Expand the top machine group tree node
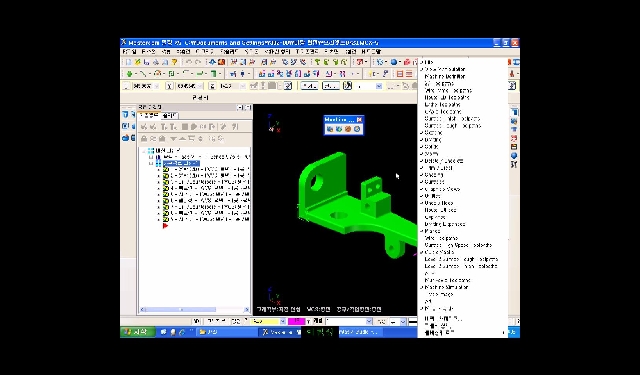 [x=144, y=151]
